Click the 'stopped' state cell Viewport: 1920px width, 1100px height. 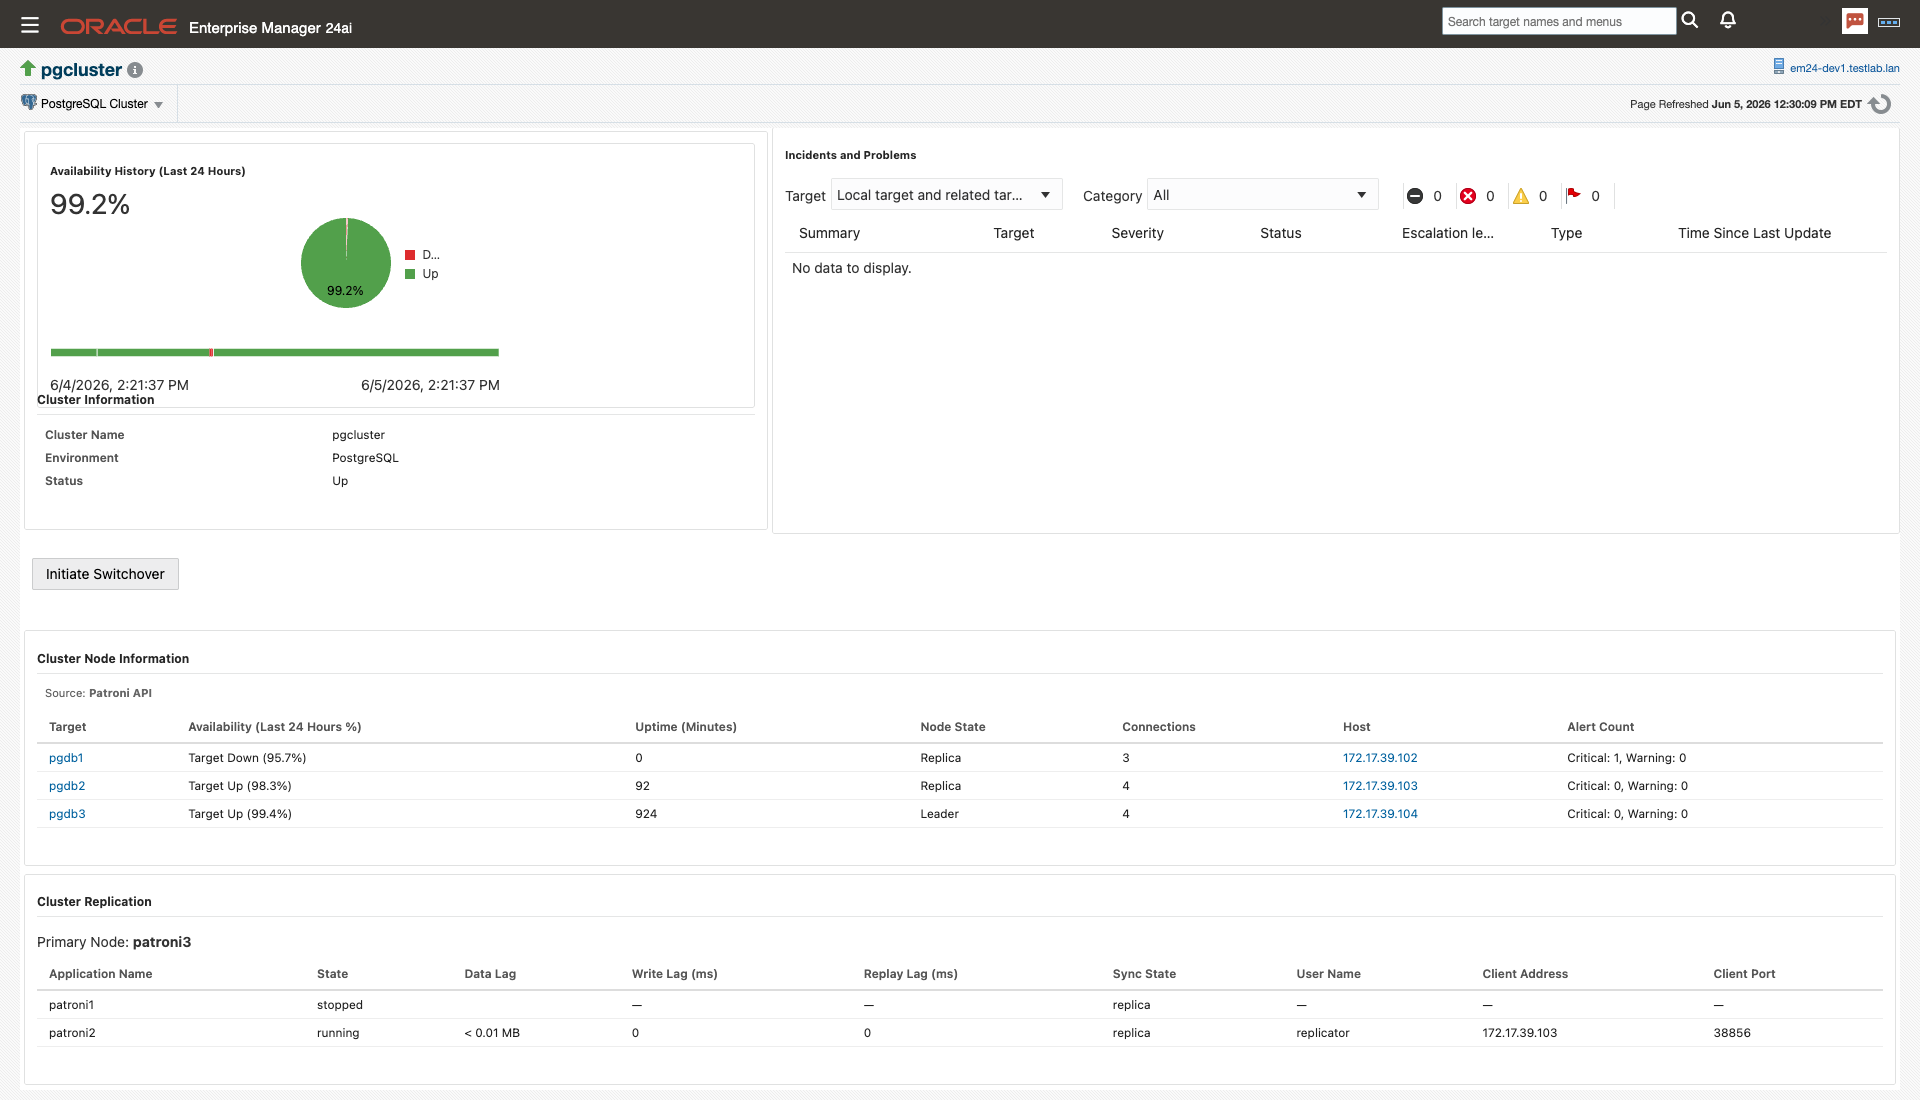pyautogui.click(x=340, y=1005)
